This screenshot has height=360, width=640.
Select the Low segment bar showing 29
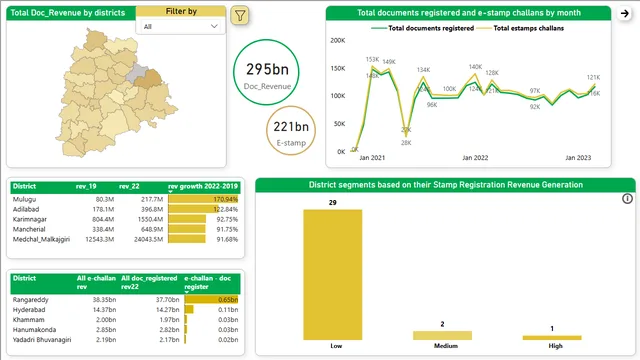click(x=333, y=274)
